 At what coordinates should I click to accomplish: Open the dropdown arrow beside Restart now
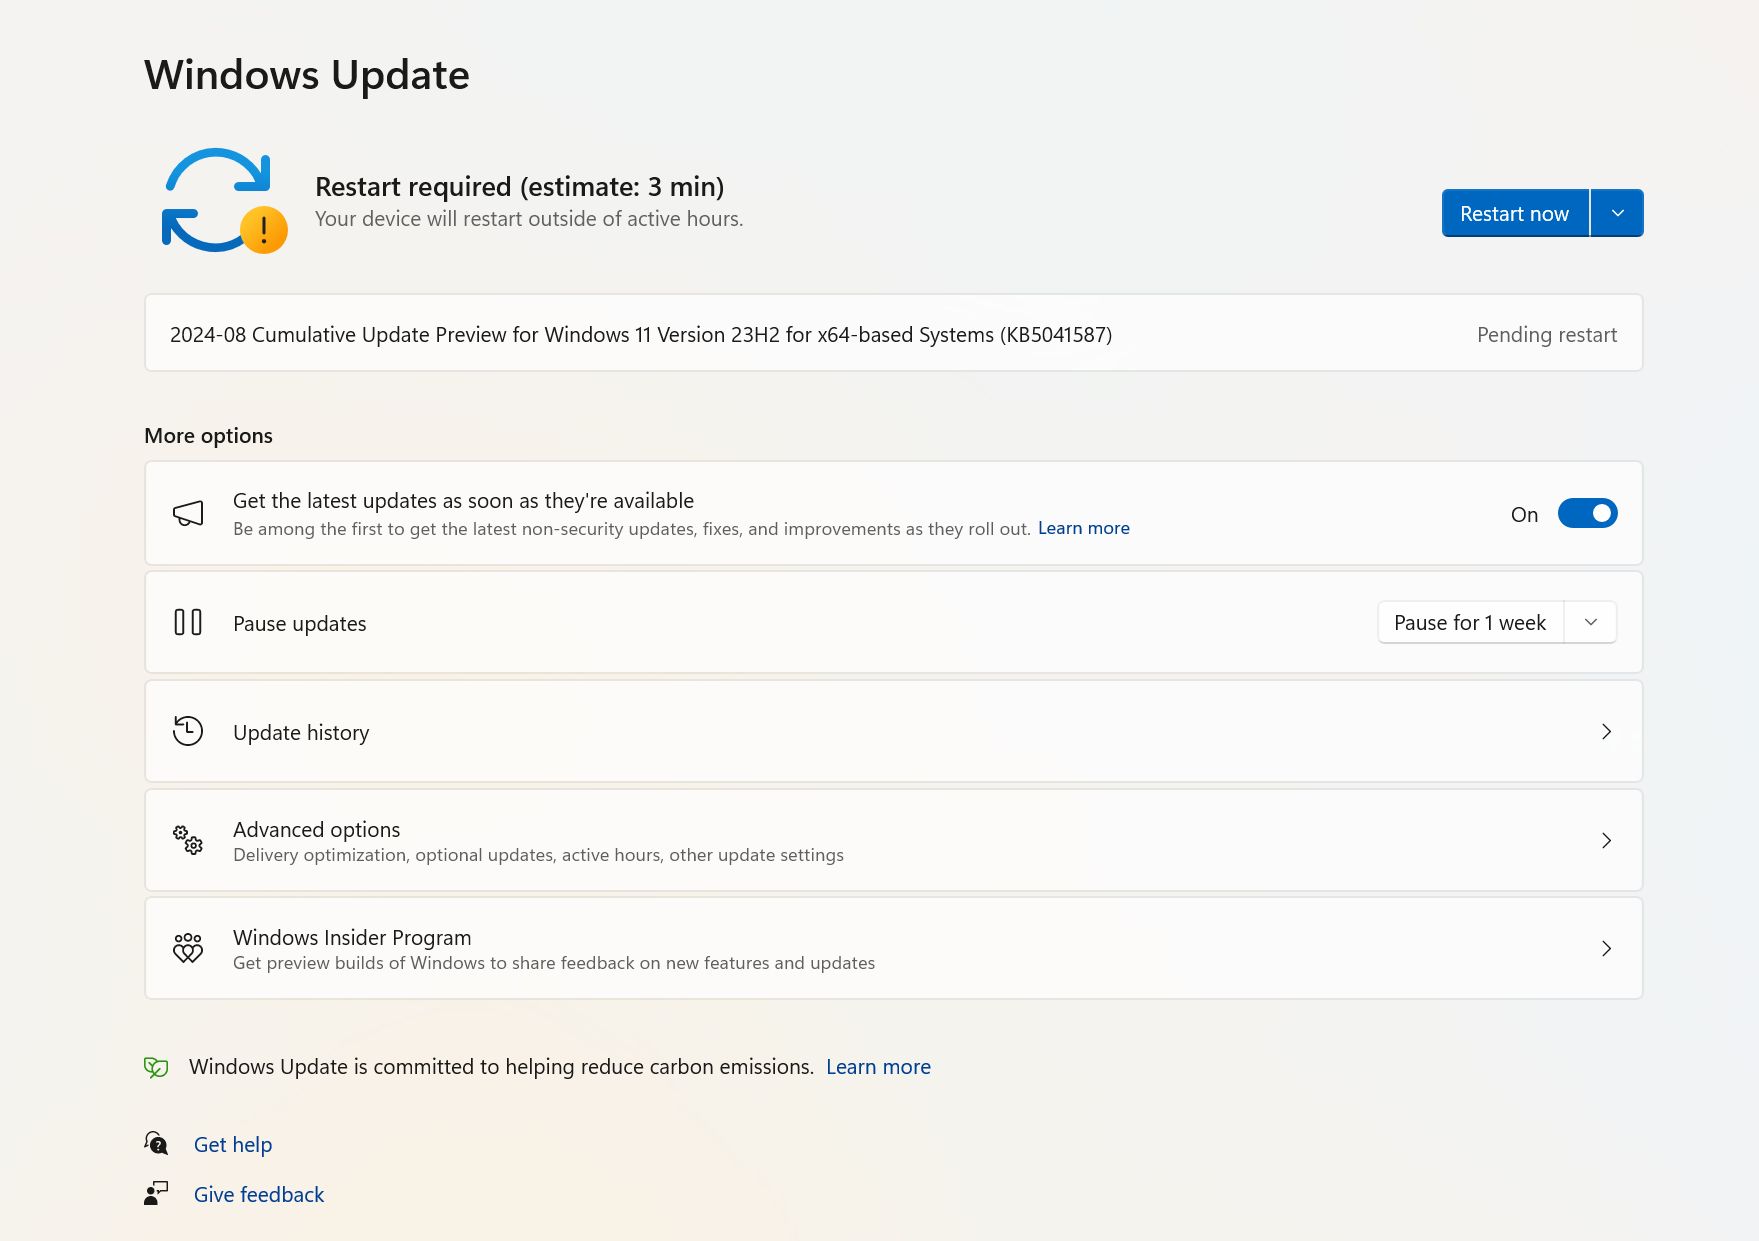coord(1617,213)
